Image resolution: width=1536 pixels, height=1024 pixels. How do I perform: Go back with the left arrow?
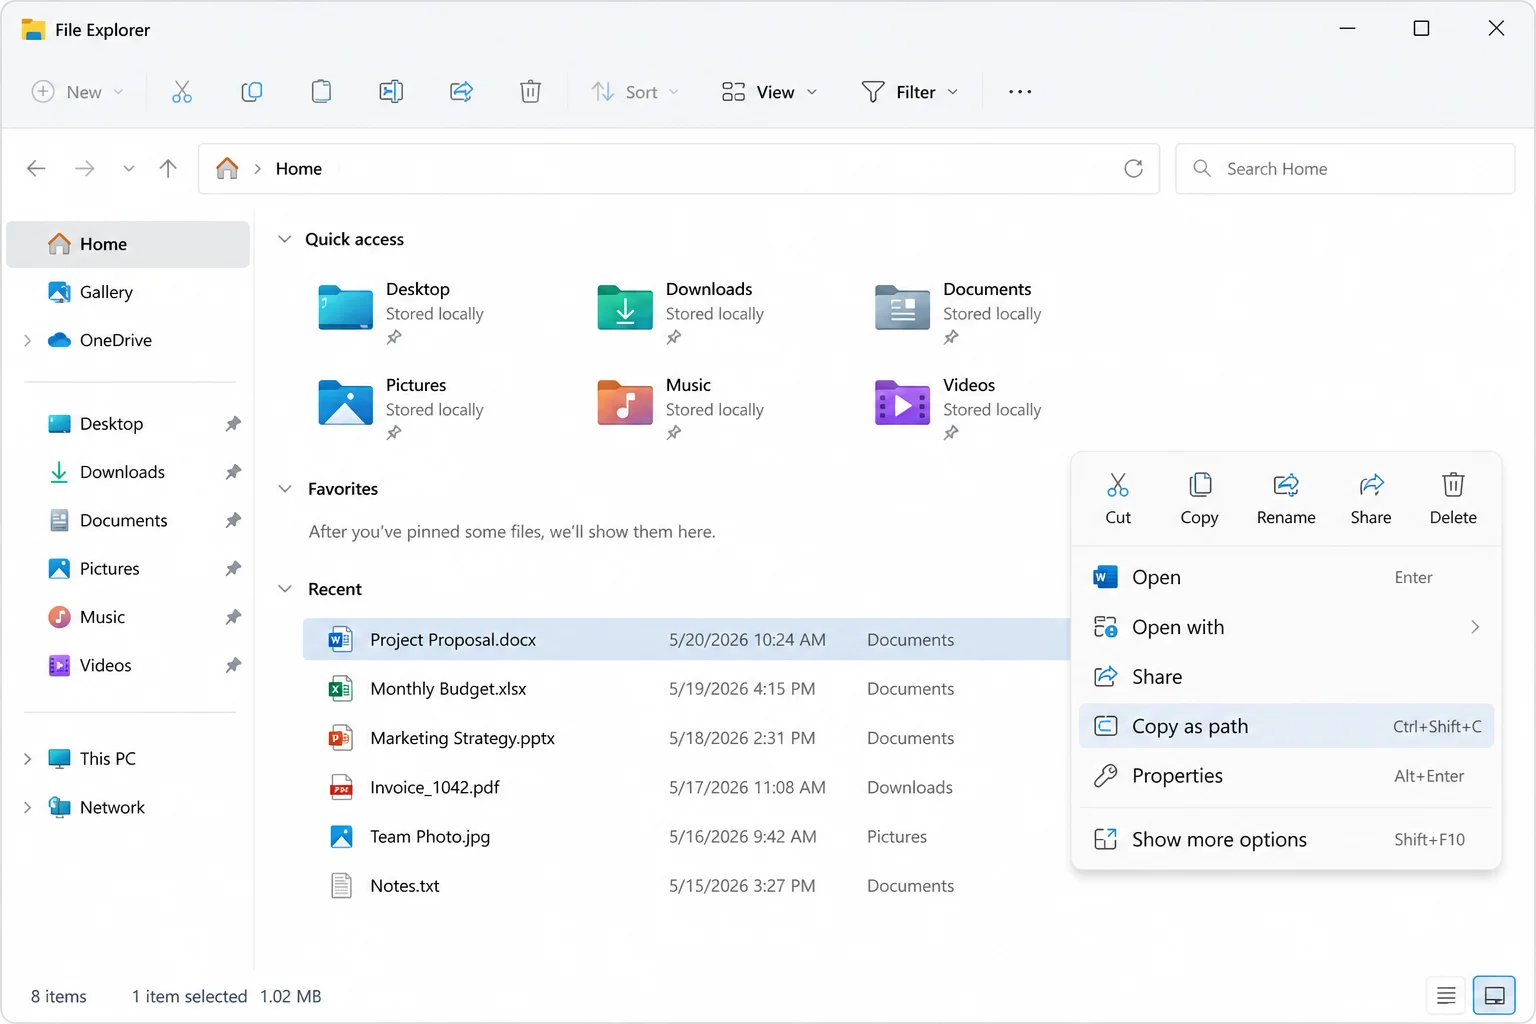coord(36,168)
